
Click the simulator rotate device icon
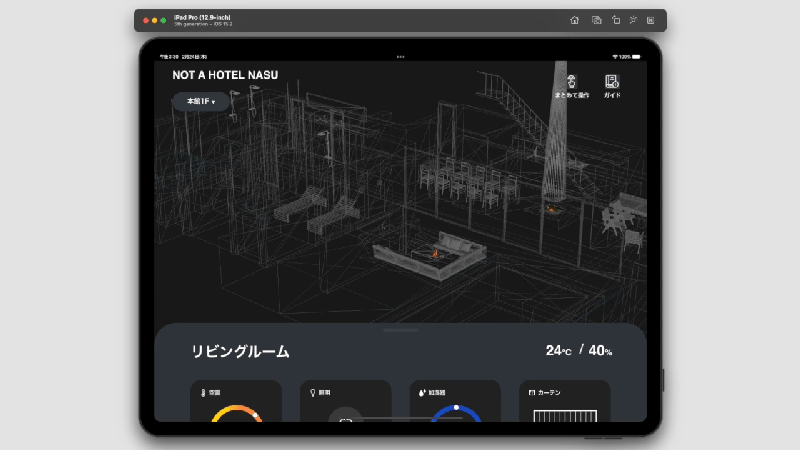(616, 20)
